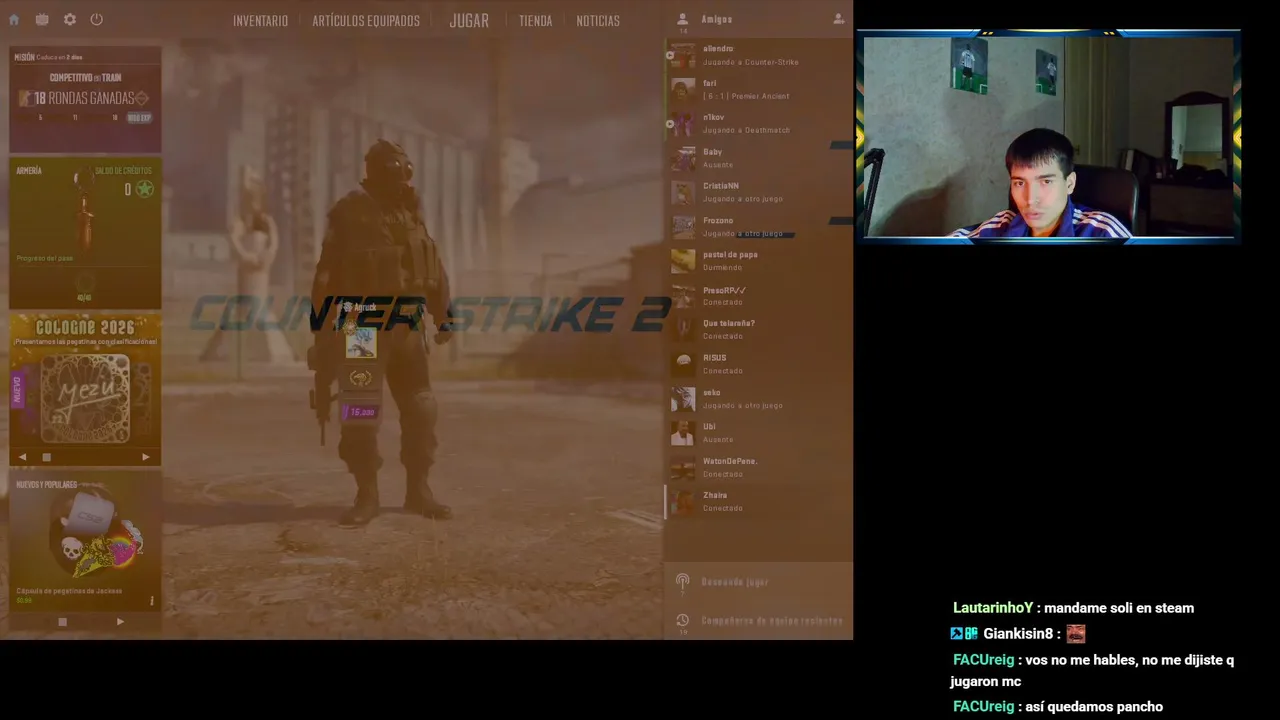Select friend CristiaNN in the list

coord(758,192)
